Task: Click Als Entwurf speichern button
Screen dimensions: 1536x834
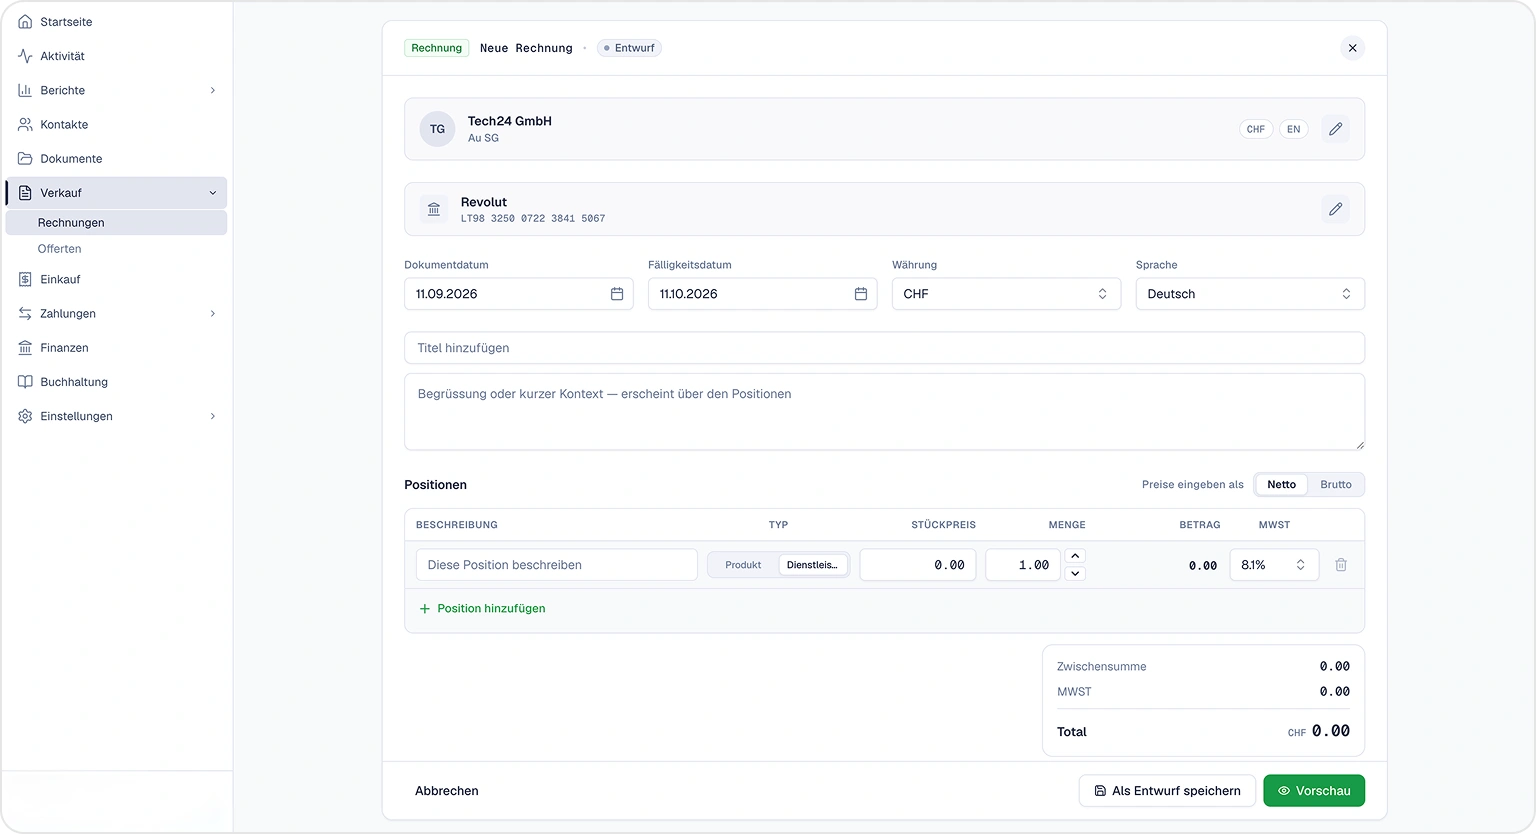Action: [x=1167, y=791]
